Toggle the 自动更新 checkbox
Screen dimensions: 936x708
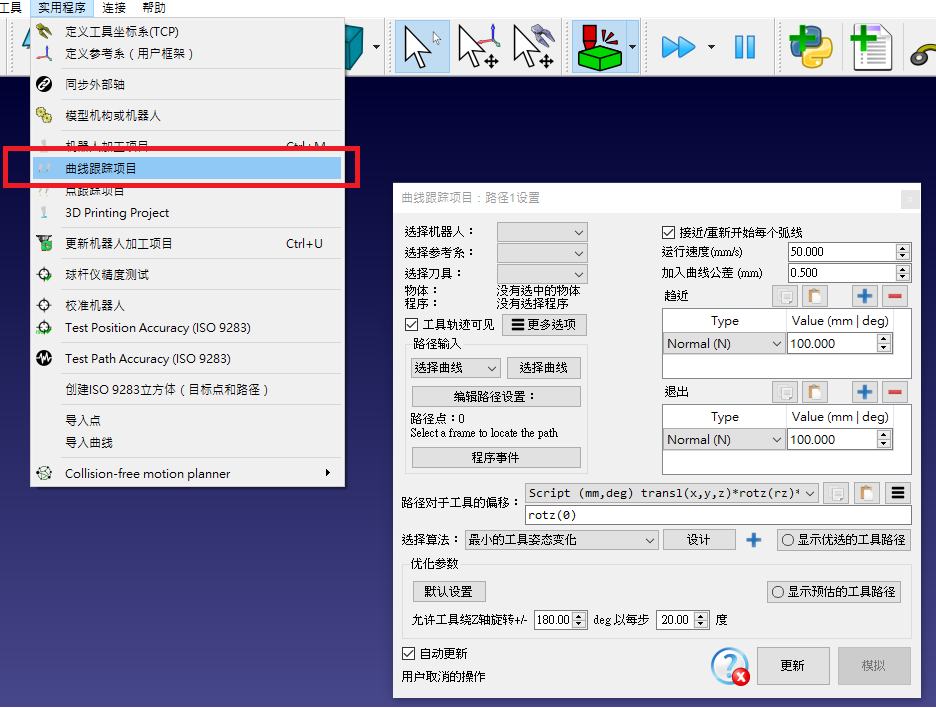pyautogui.click(x=408, y=654)
